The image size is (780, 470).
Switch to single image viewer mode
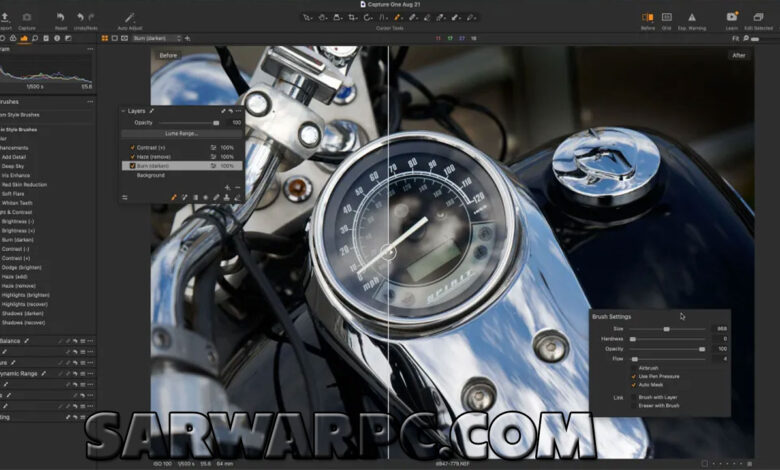pyautogui.click(x=114, y=38)
